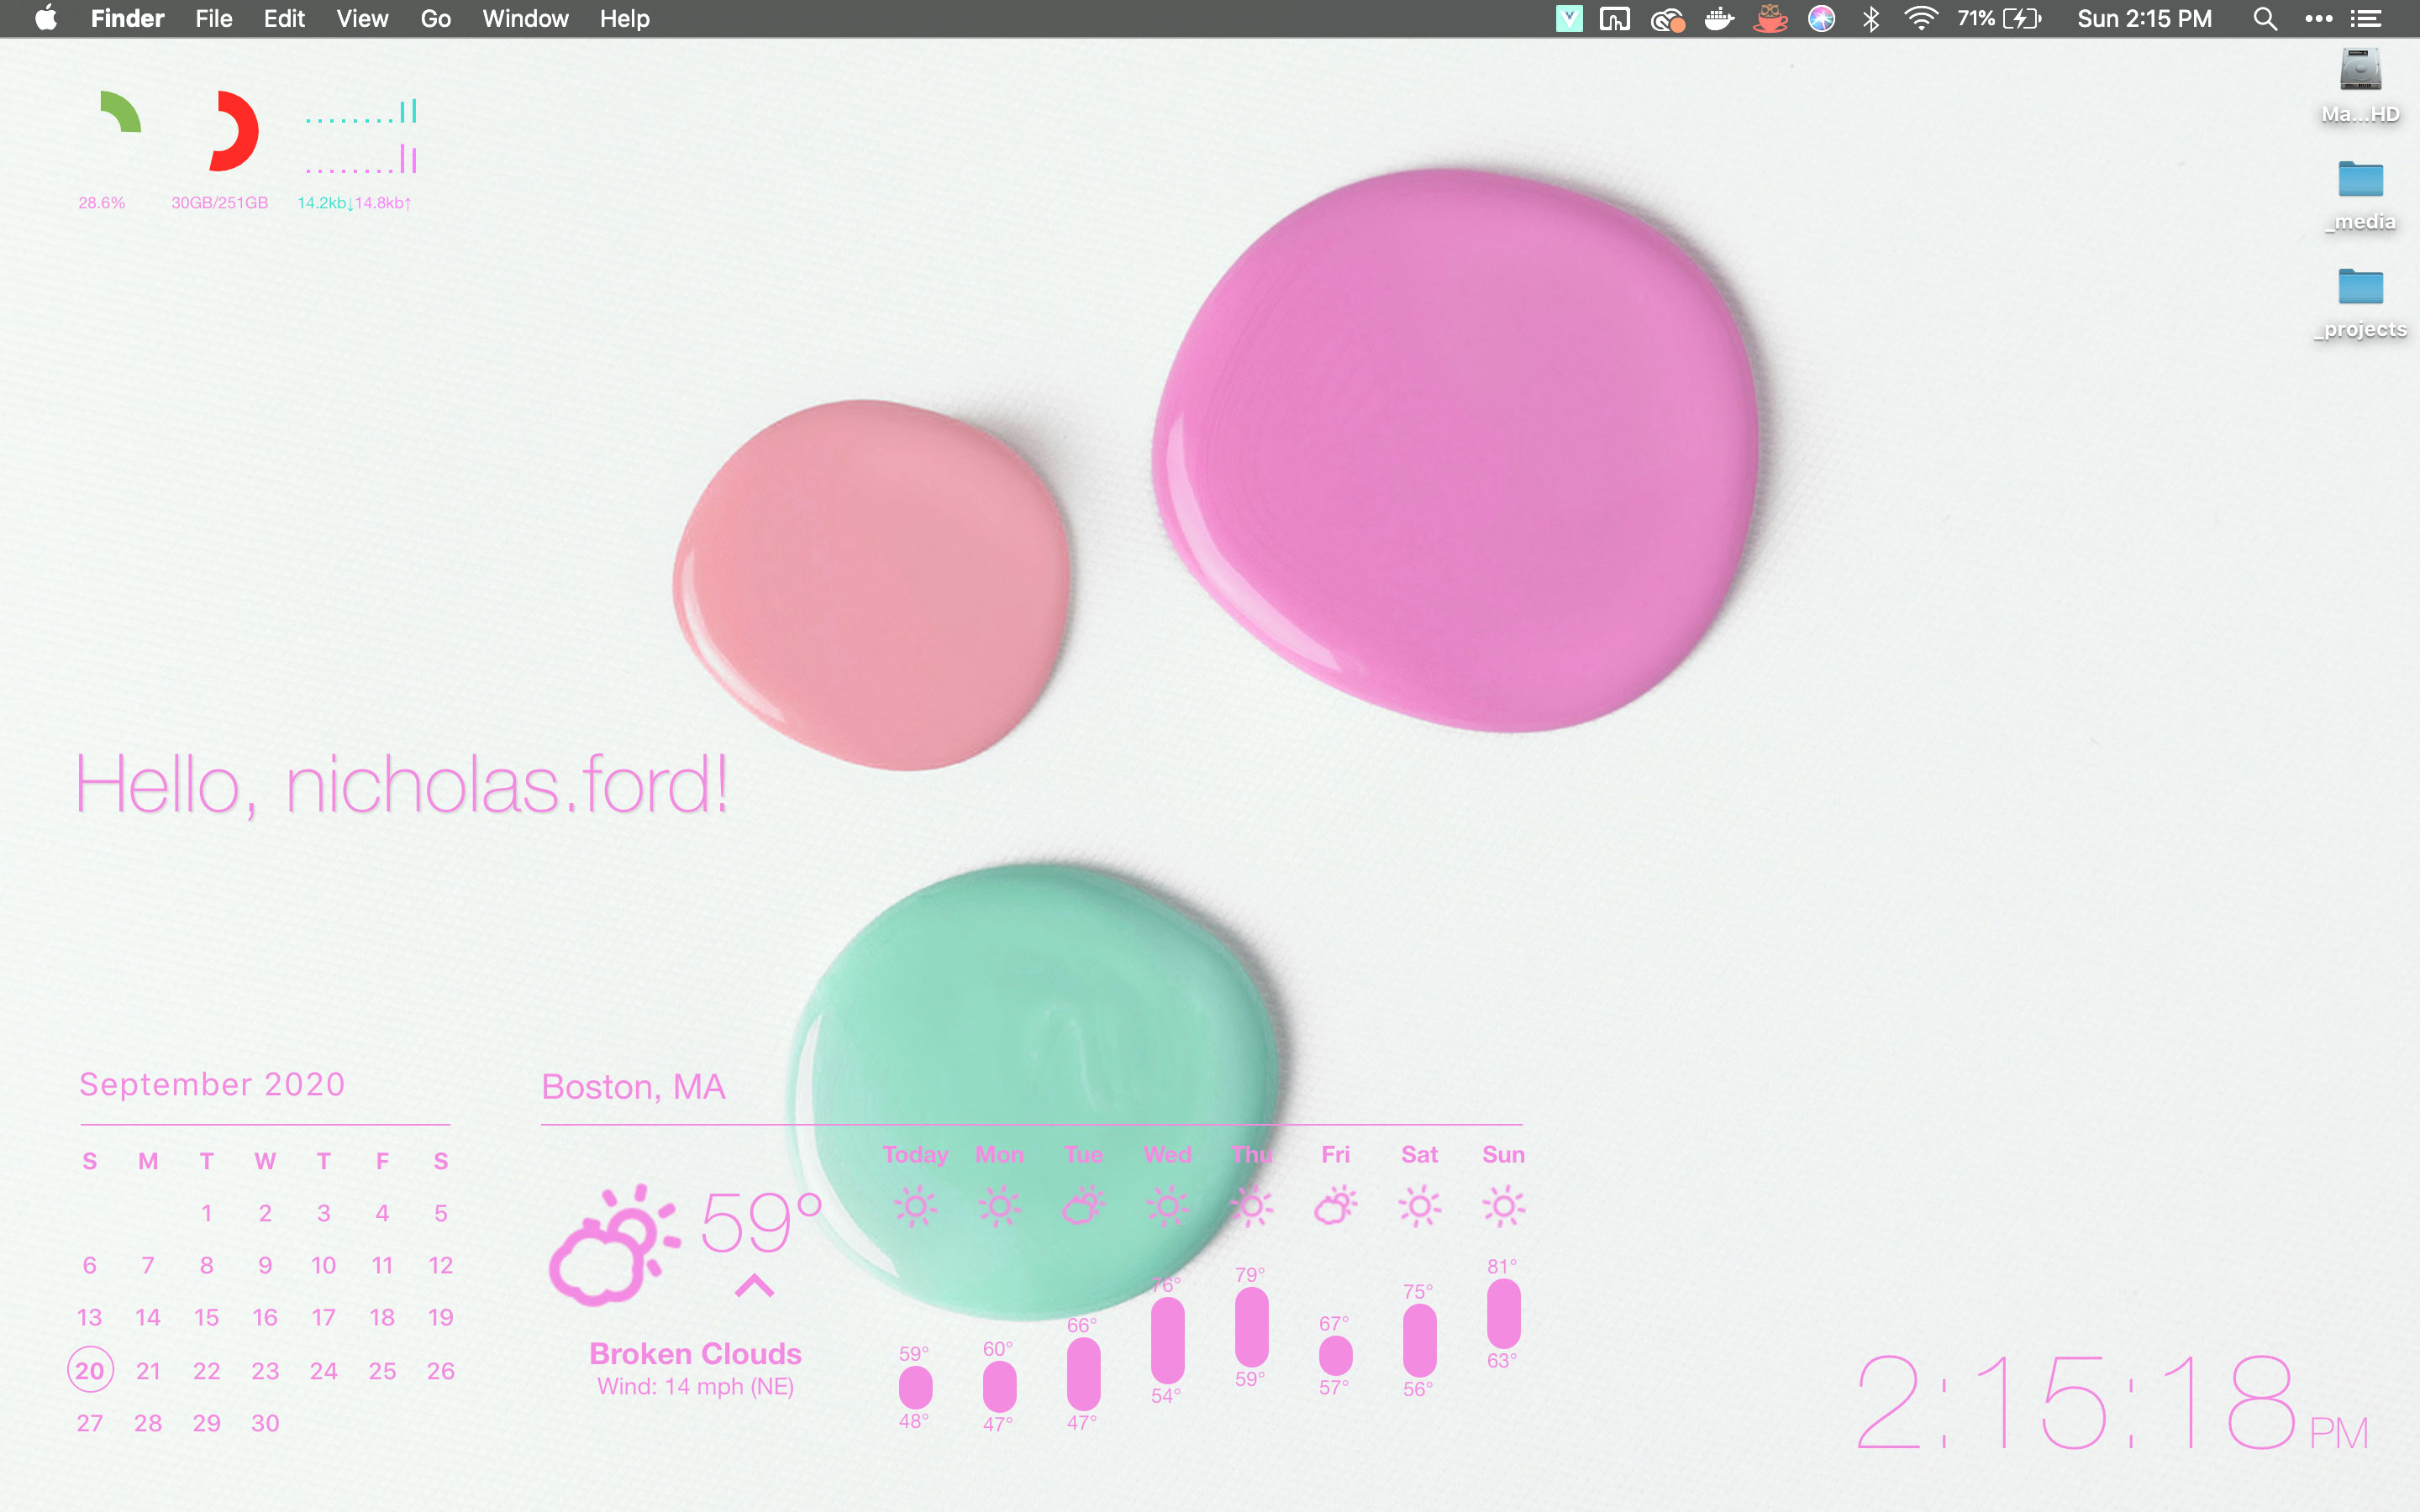Open the _projects folder on desktop
Screen dimensions: 2420x1512
click(2360, 288)
